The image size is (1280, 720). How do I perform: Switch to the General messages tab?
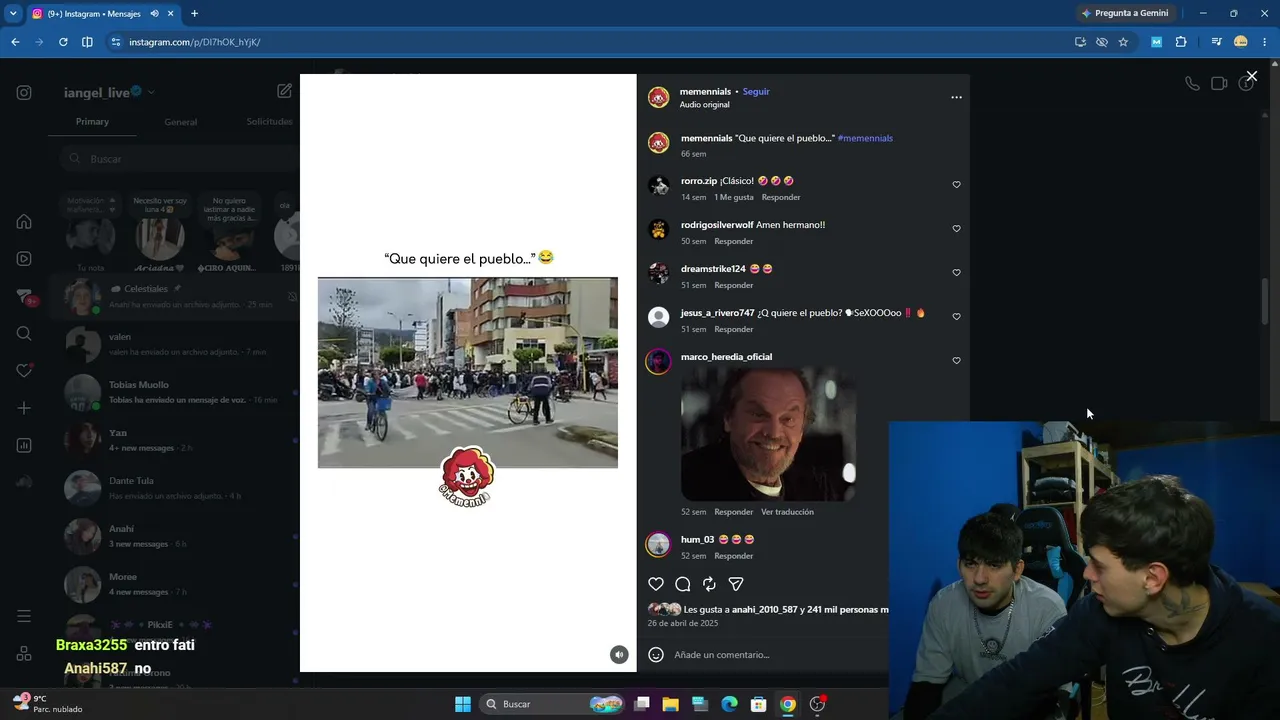coord(180,122)
